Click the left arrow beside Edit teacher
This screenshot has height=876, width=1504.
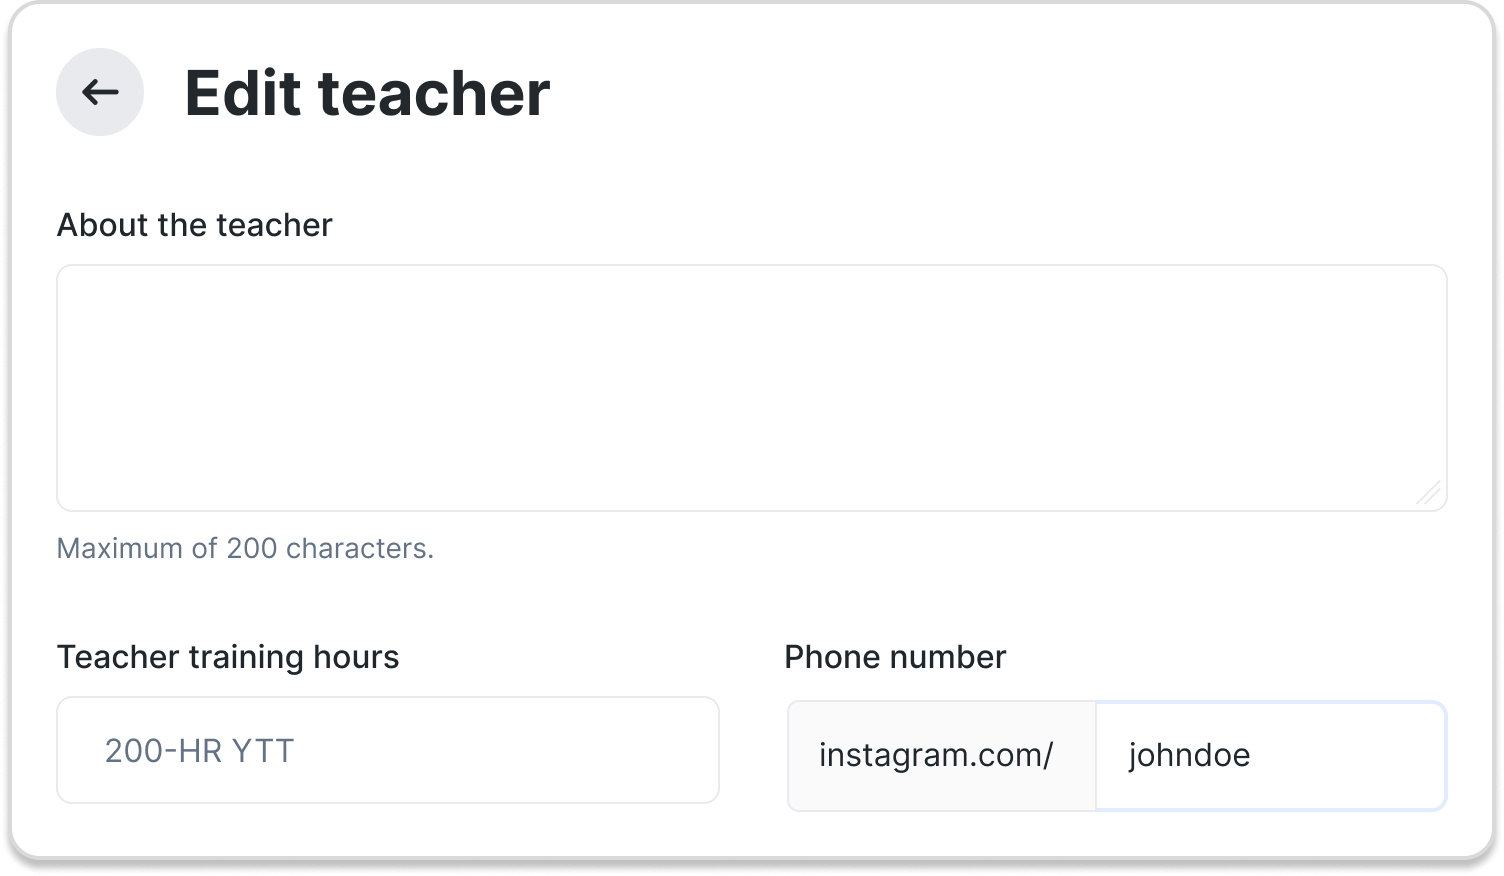point(100,92)
